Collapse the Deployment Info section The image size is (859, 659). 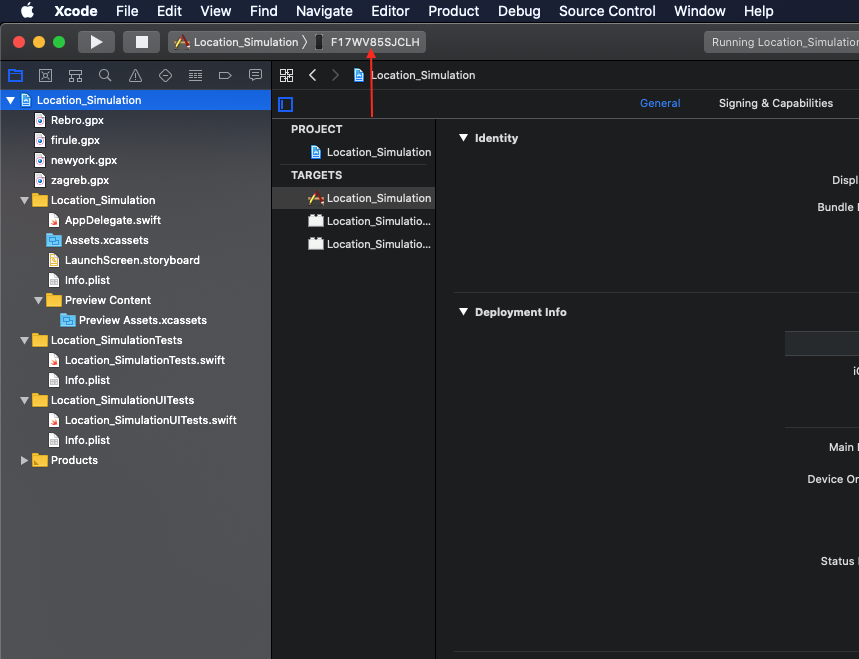pyautogui.click(x=463, y=312)
